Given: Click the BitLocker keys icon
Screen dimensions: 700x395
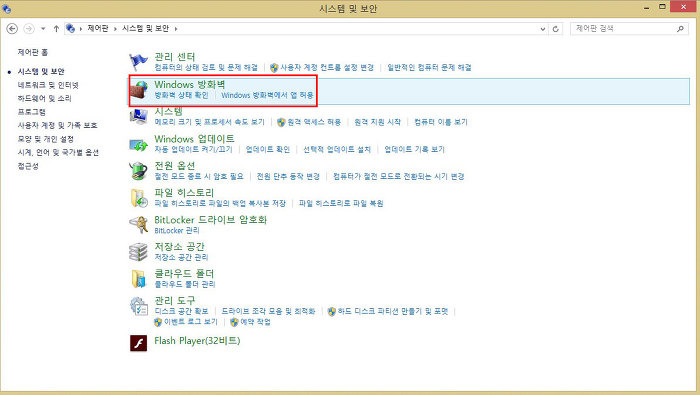Looking at the screenshot, I should coord(139,225).
